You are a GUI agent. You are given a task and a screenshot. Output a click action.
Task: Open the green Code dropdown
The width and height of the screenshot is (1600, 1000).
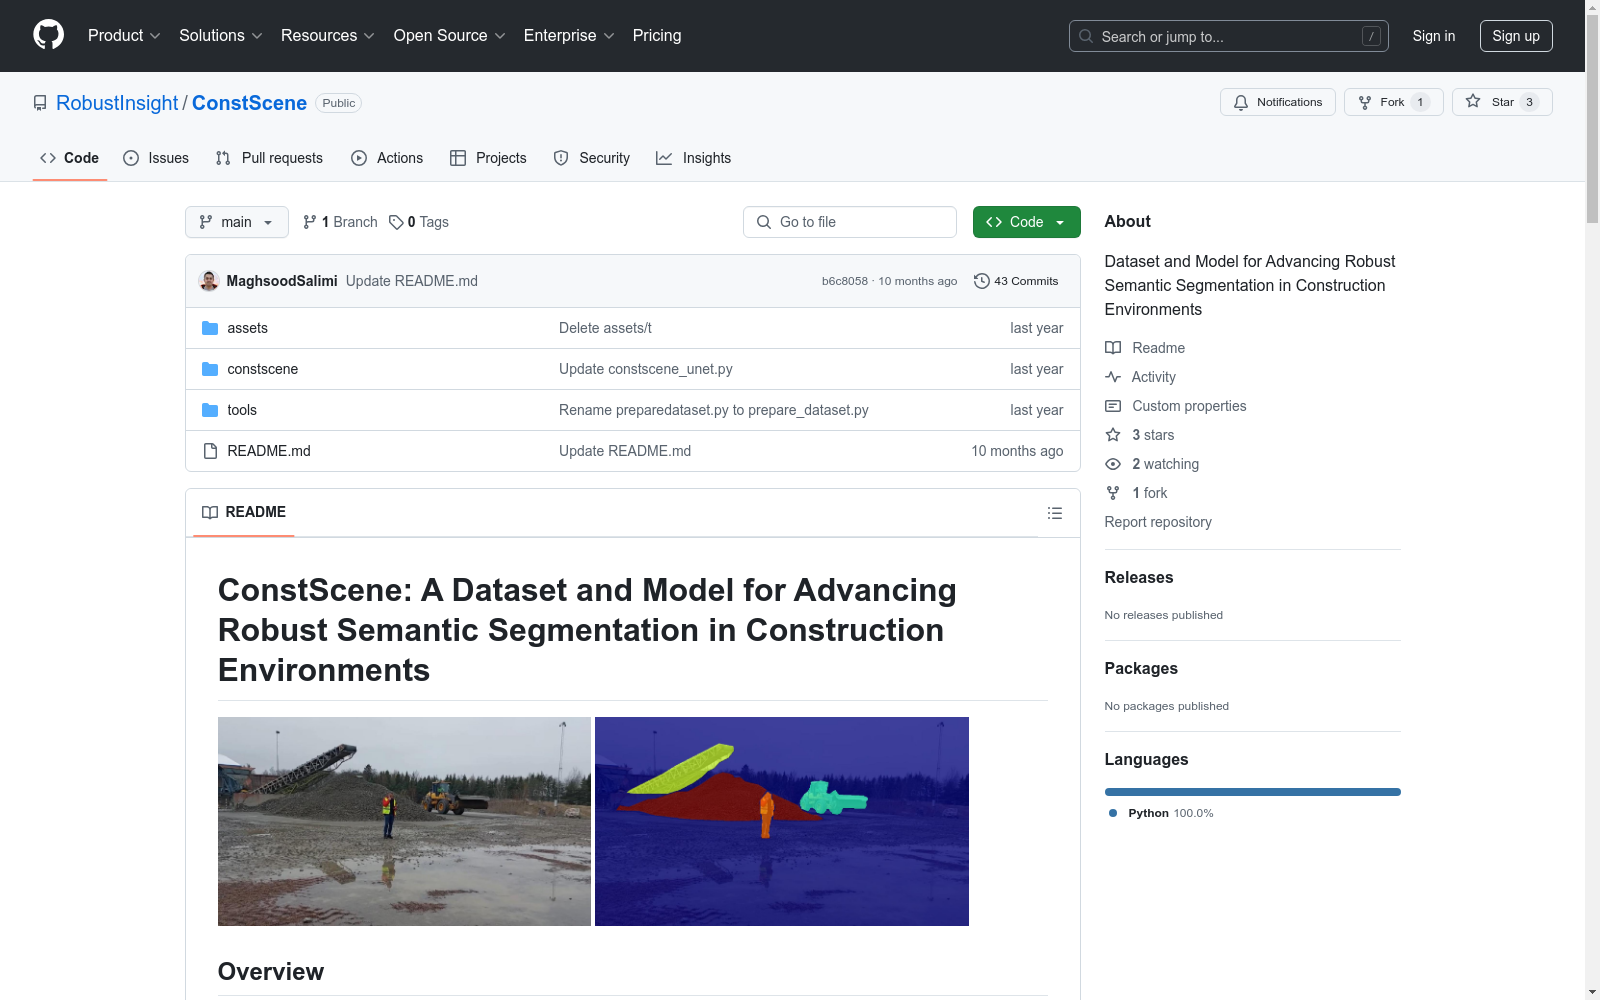1026,222
